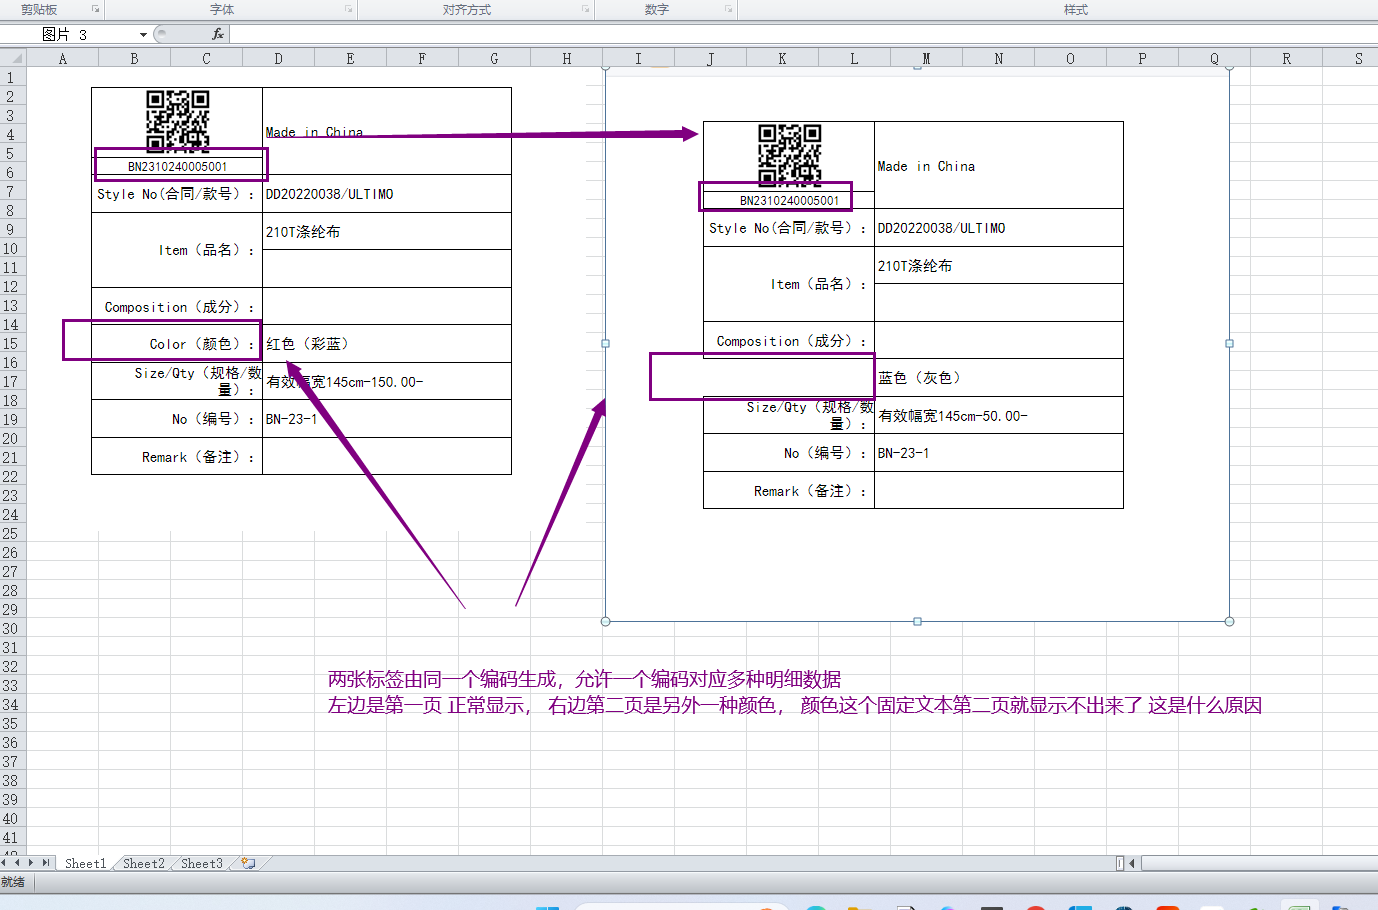
Task: Select the Sheet1 tab
Action: pyautogui.click(x=85, y=863)
